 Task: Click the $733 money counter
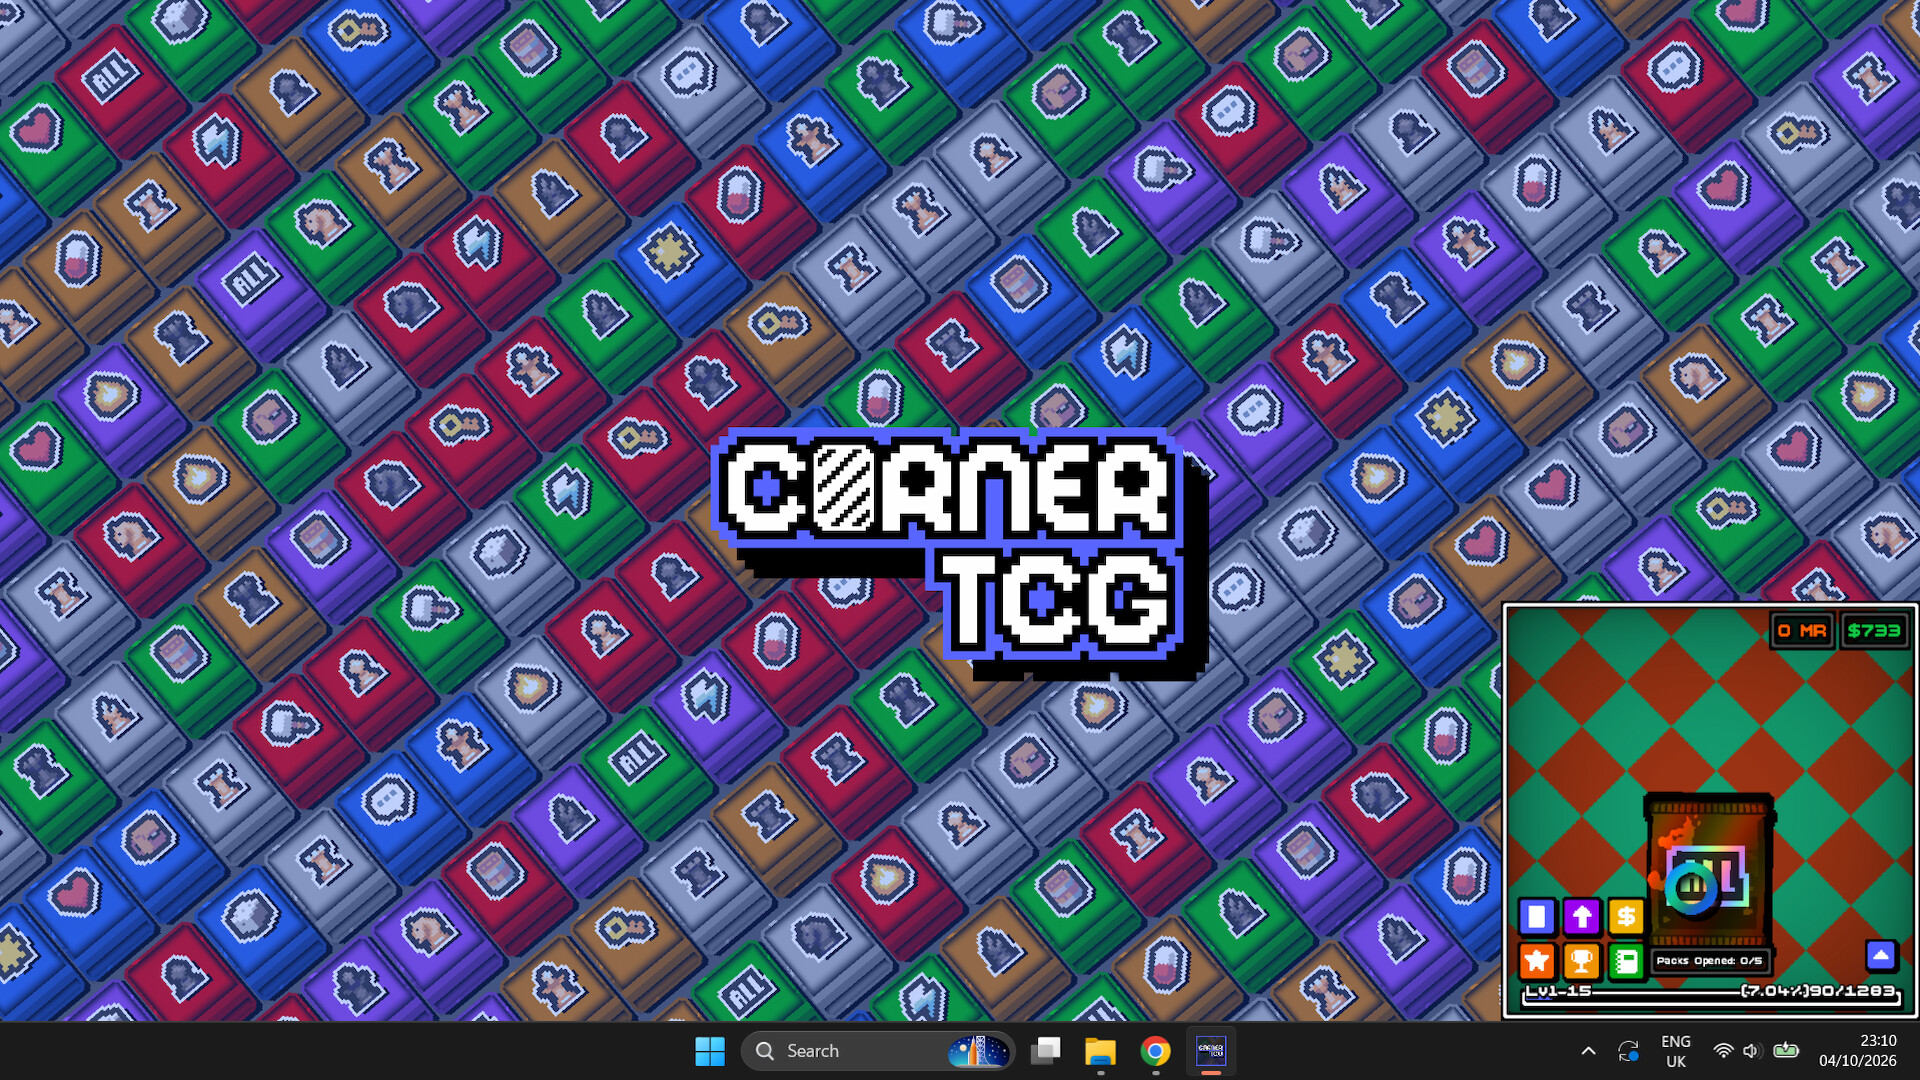(x=1874, y=631)
